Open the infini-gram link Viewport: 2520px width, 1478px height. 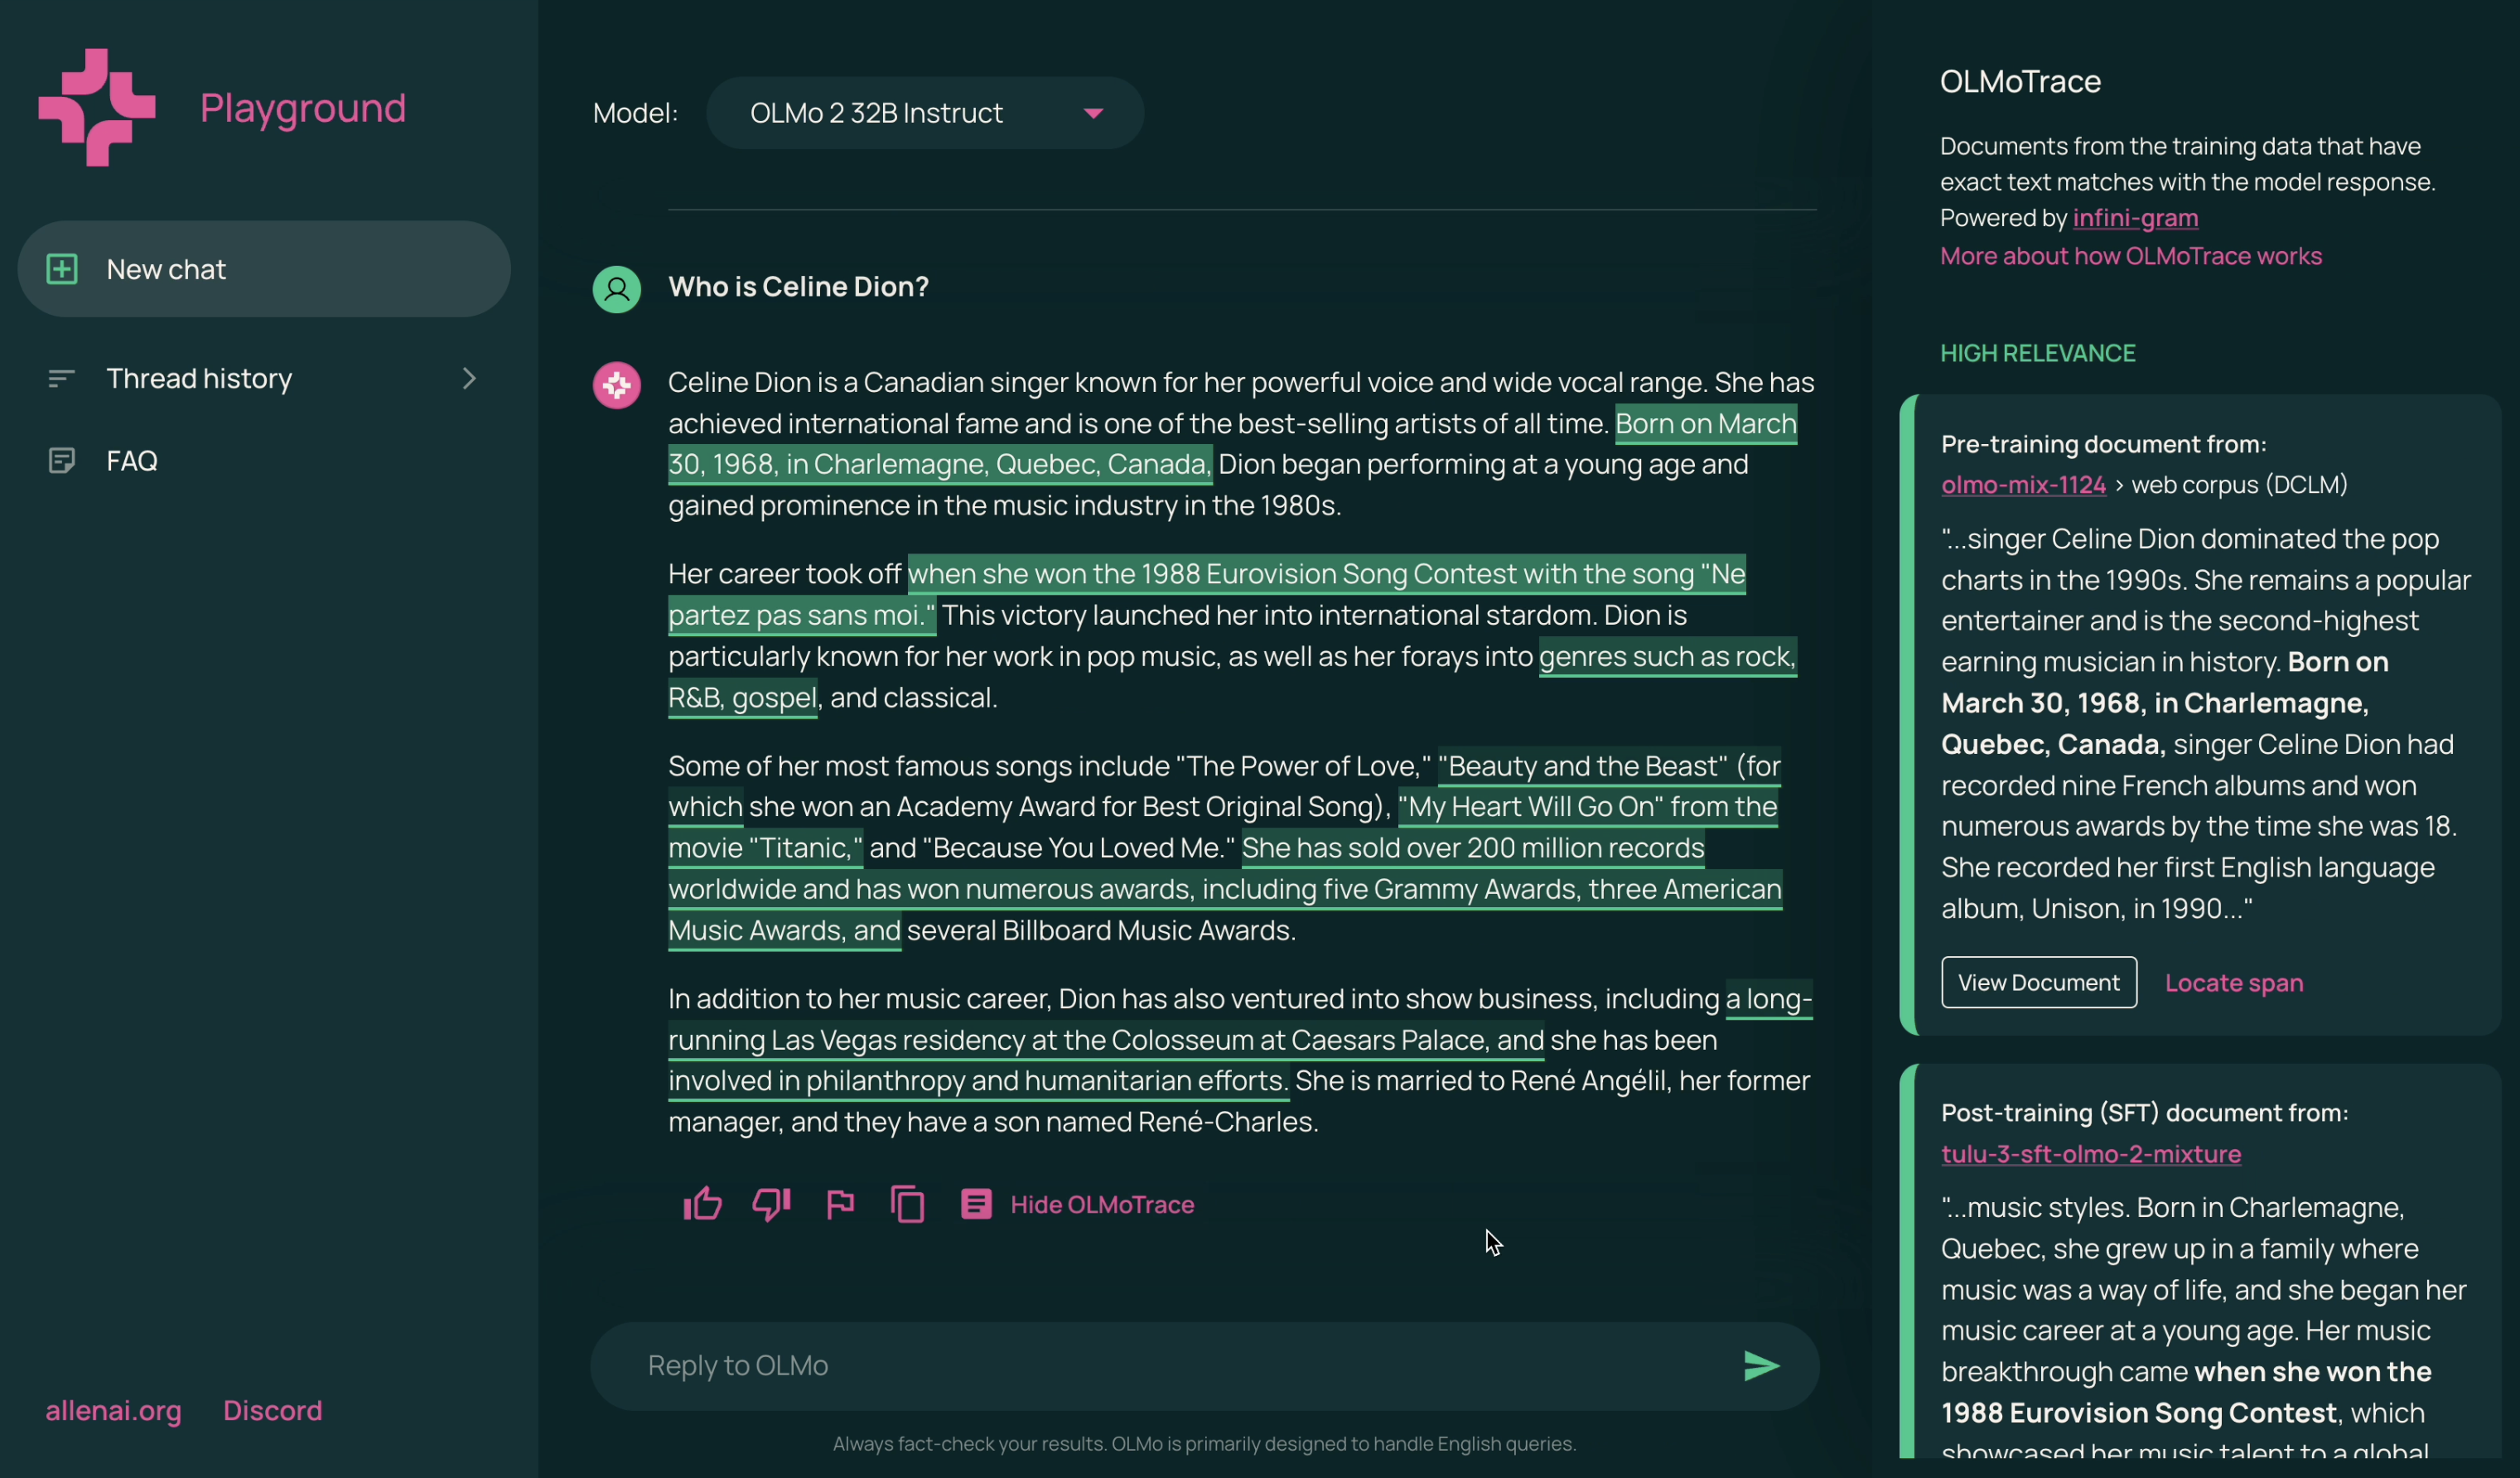[2135, 218]
